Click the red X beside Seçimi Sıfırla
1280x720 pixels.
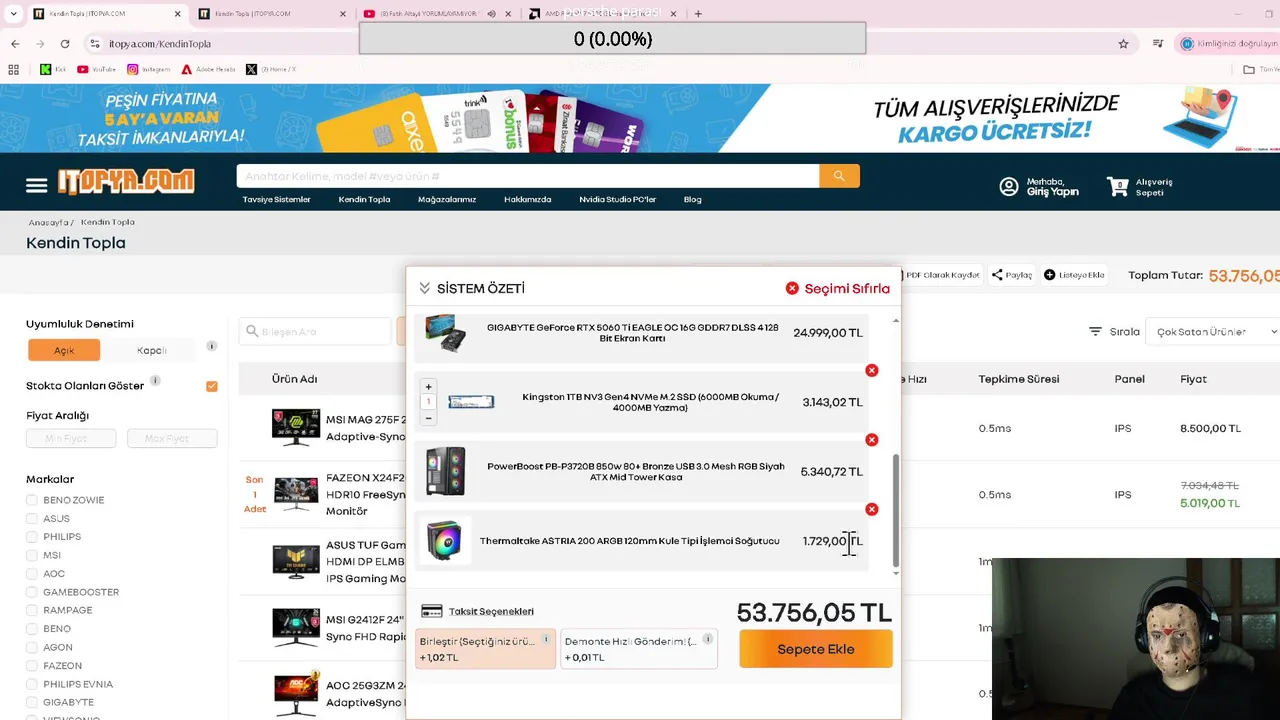pos(792,288)
